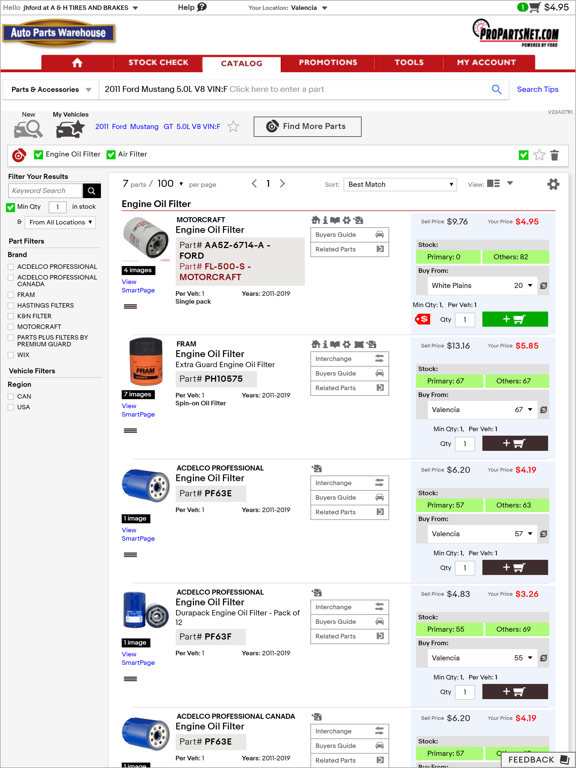Image resolution: width=576 pixels, height=768 pixels.
Task: Check the ACDELCO PROFESSIONAL brand filter
Action: [x=11, y=267]
